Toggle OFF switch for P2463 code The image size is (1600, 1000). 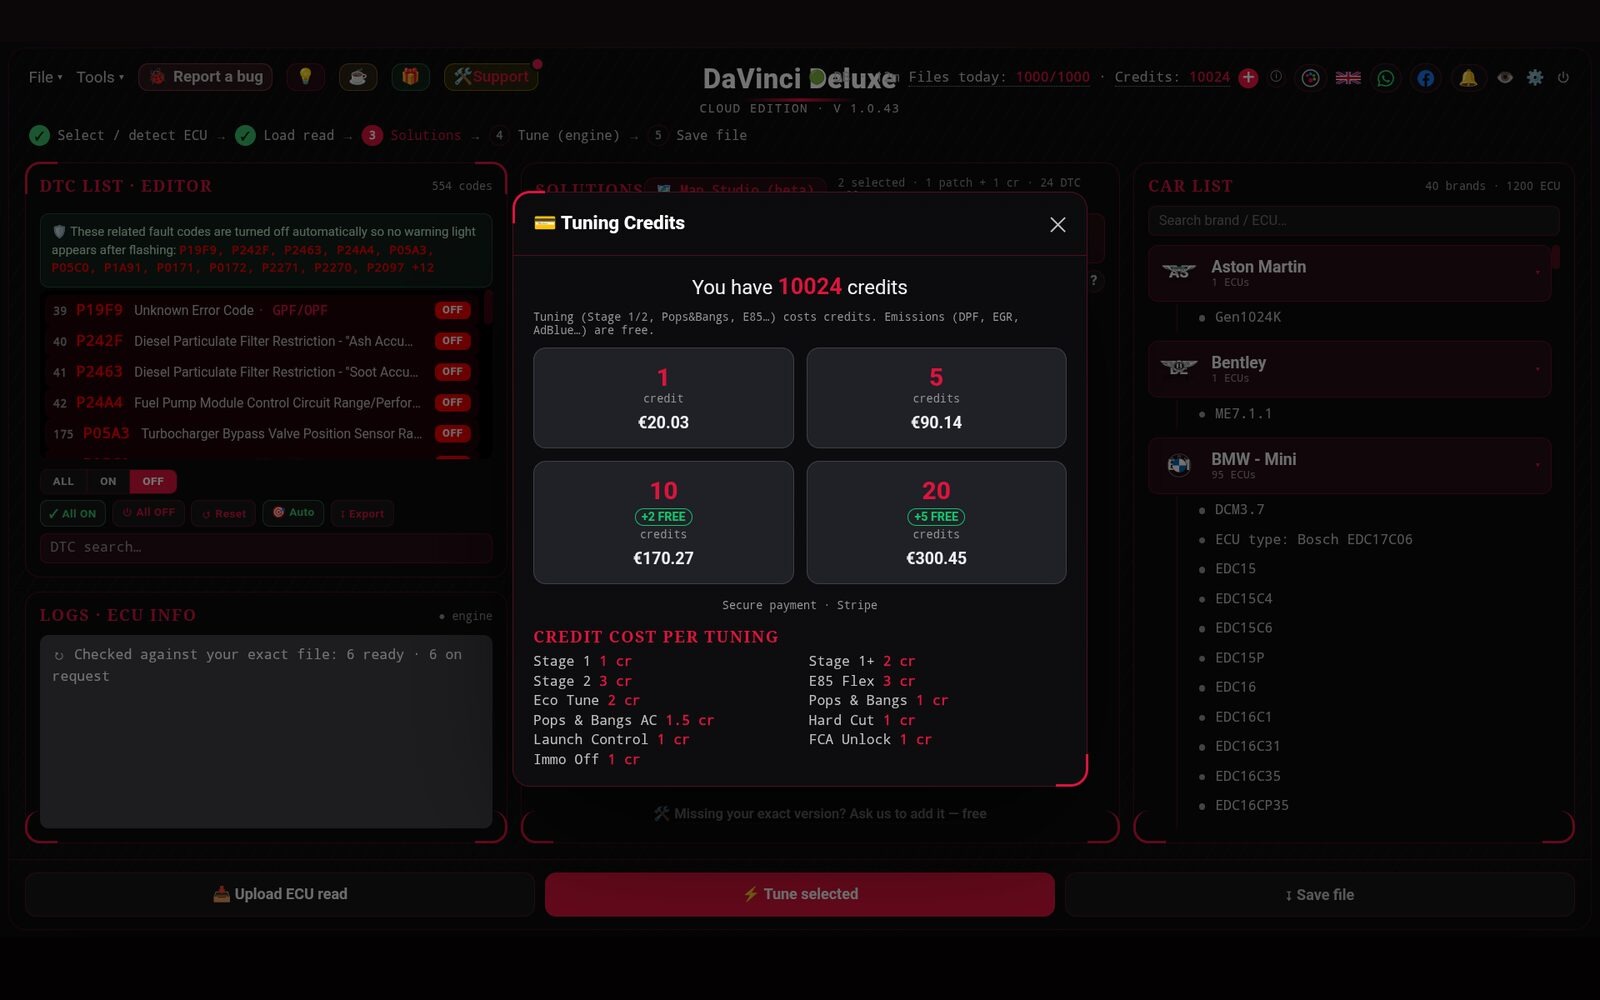pyautogui.click(x=452, y=372)
